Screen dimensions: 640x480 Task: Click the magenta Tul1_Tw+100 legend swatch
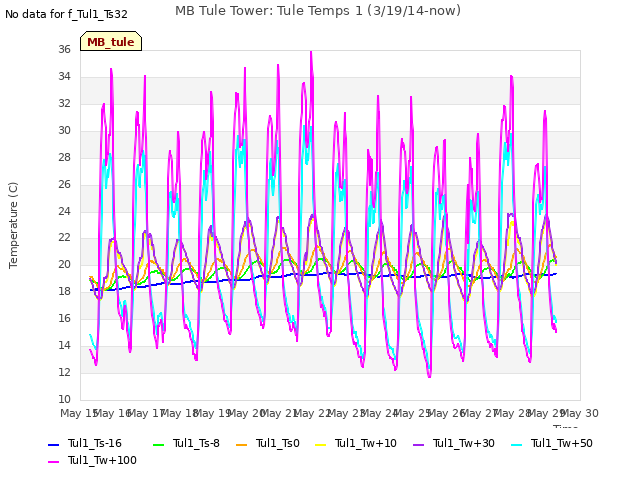pos(54,462)
